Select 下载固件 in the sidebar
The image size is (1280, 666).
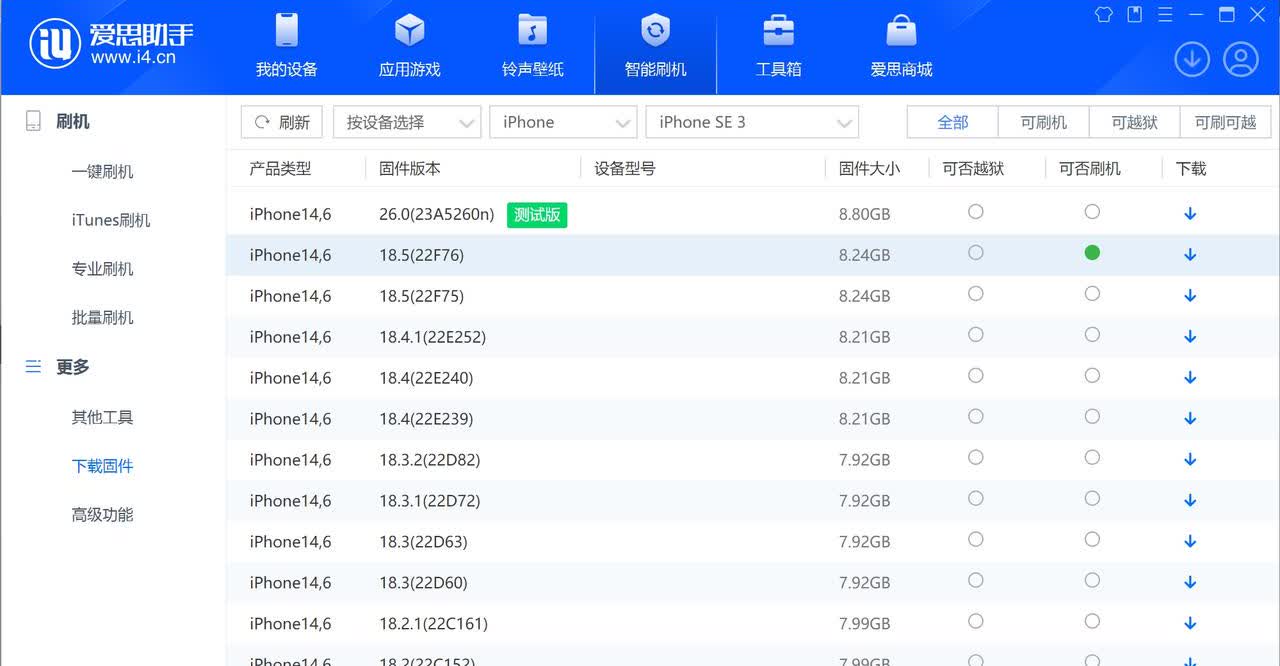coord(102,467)
